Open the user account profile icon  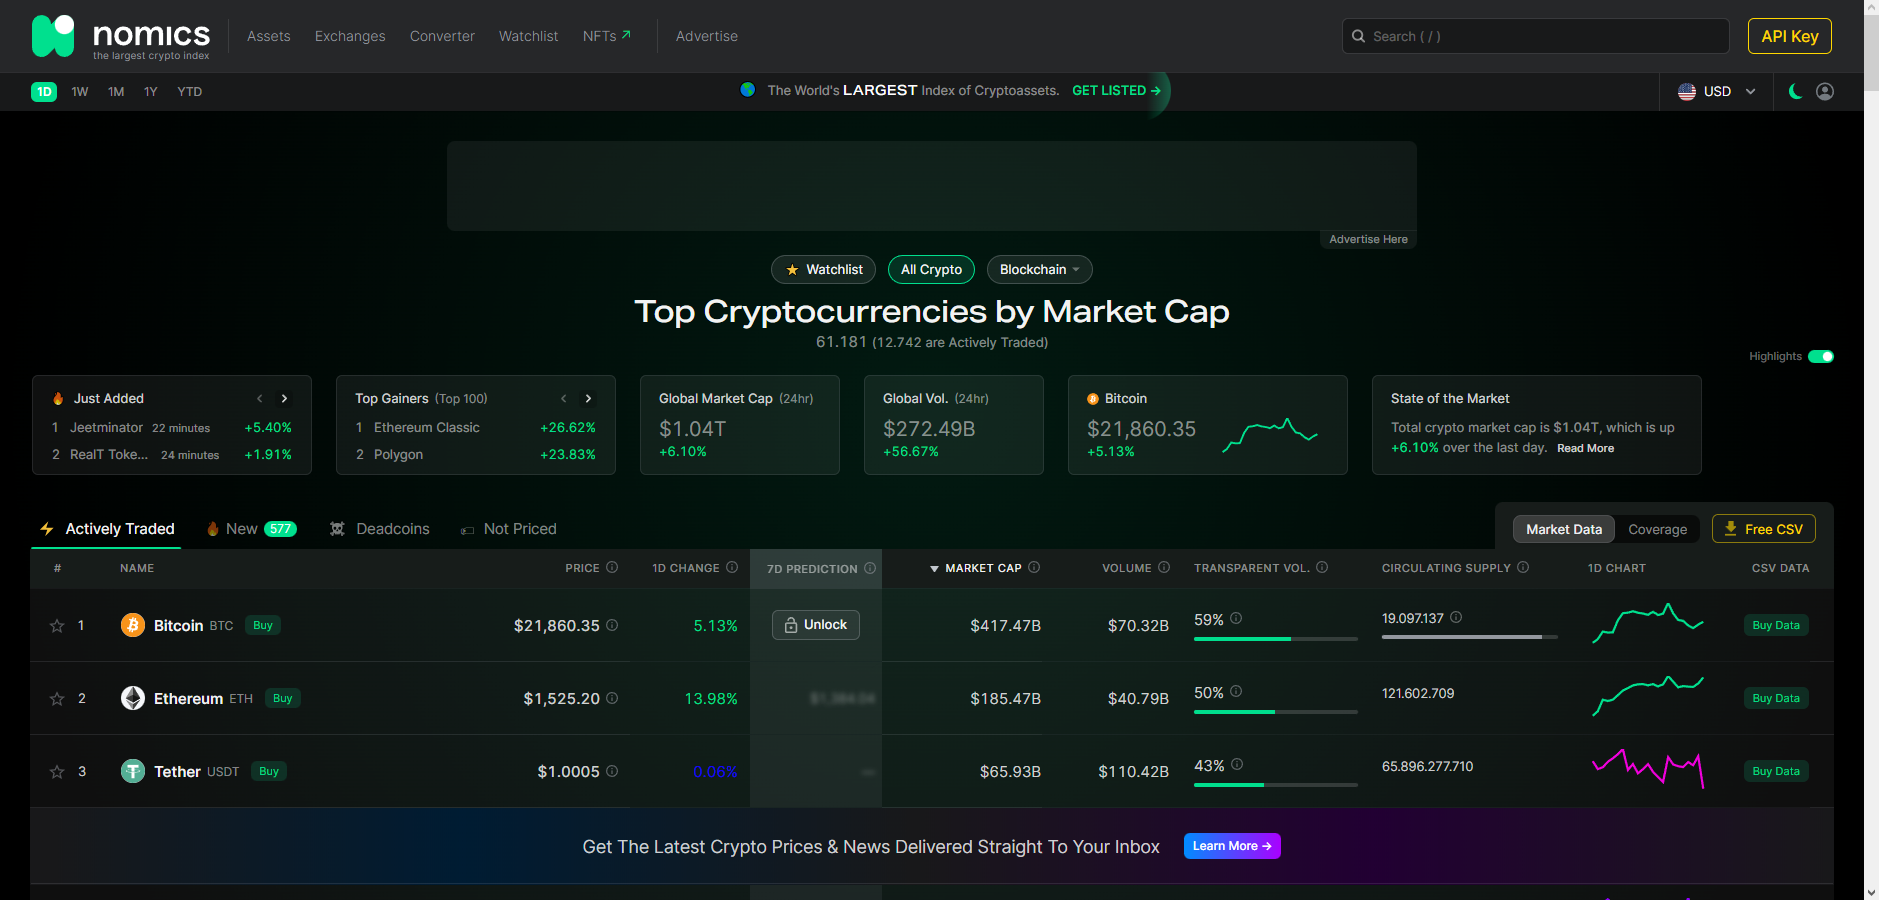pos(1825,91)
